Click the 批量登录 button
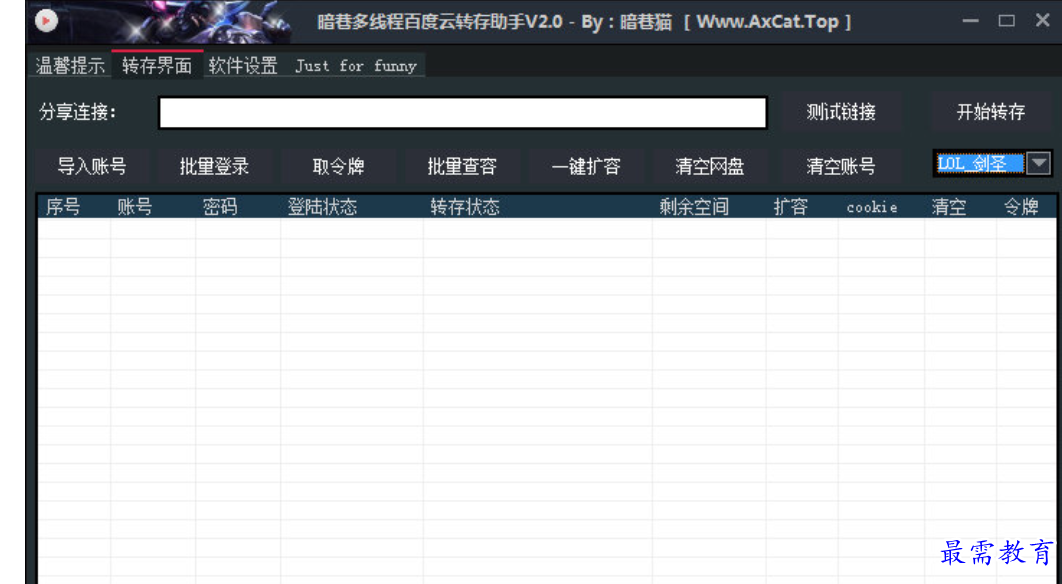 (215, 166)
